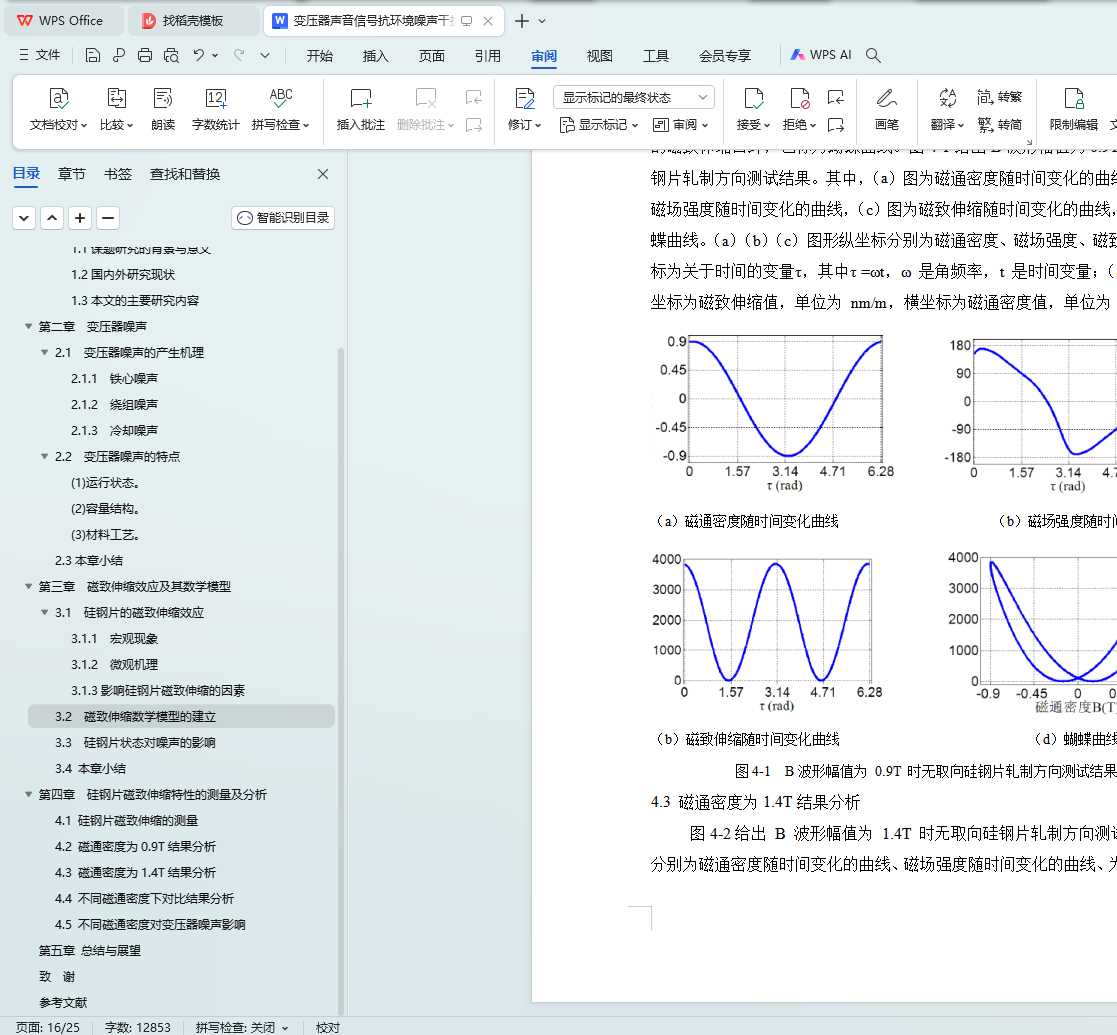
Task: Open 文件 menu
Action: [40, 55]
